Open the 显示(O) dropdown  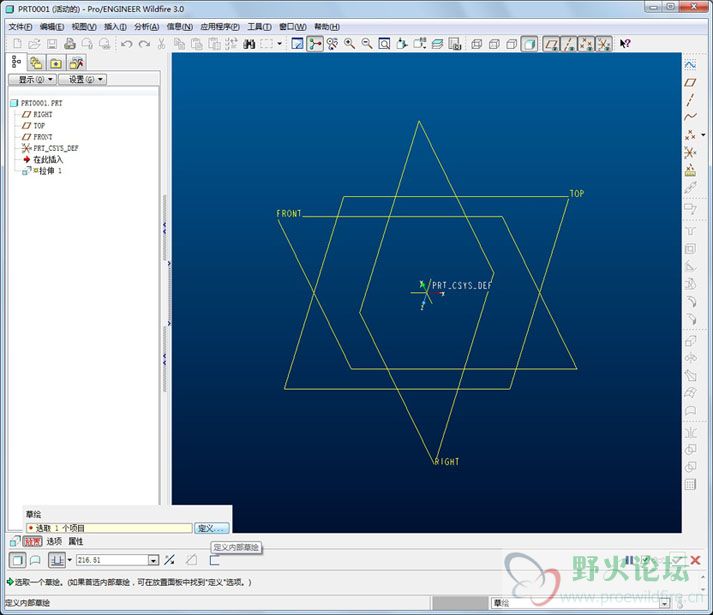point(32,79)
